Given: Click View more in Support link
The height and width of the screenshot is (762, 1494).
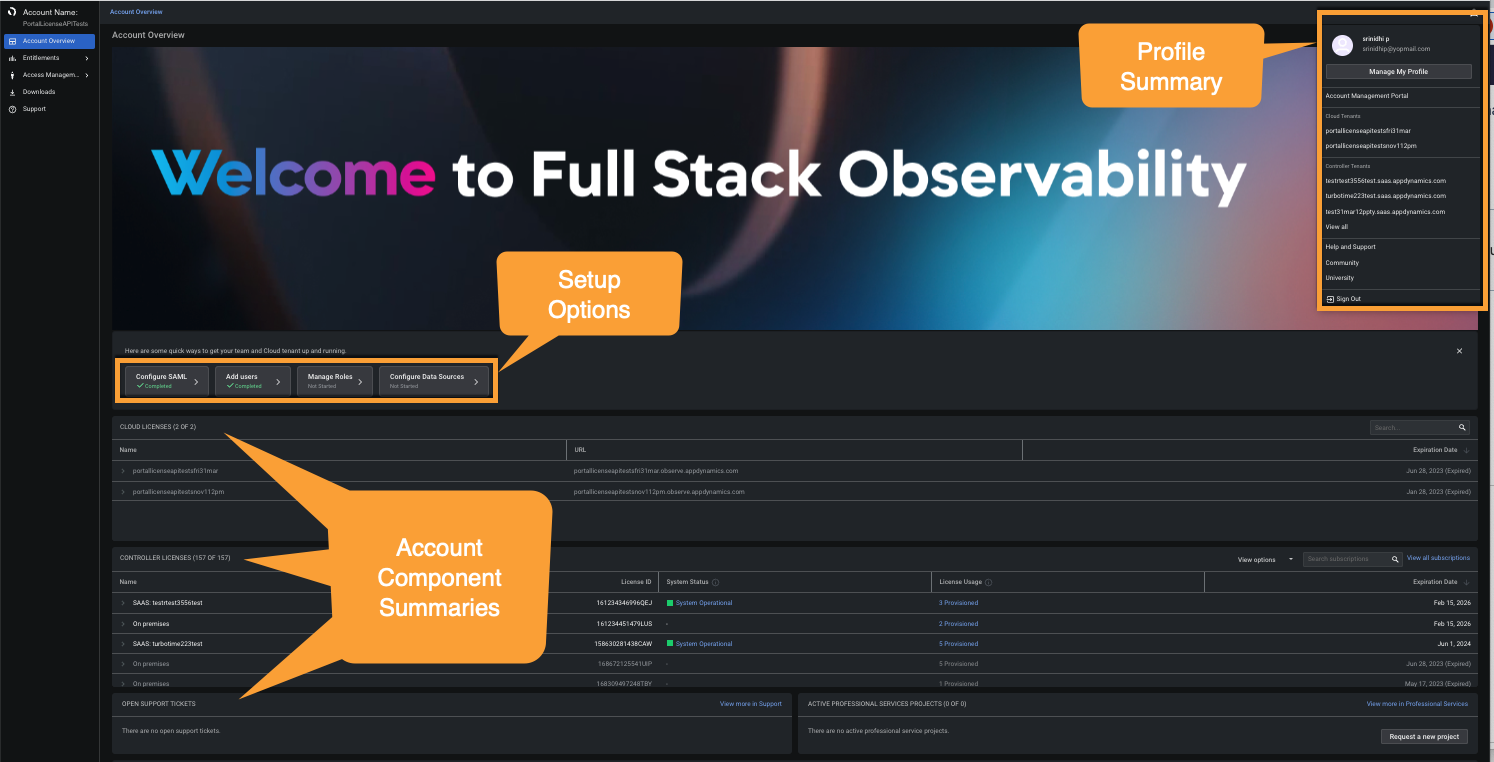Looking at the screenshot, I should [751, 704].
